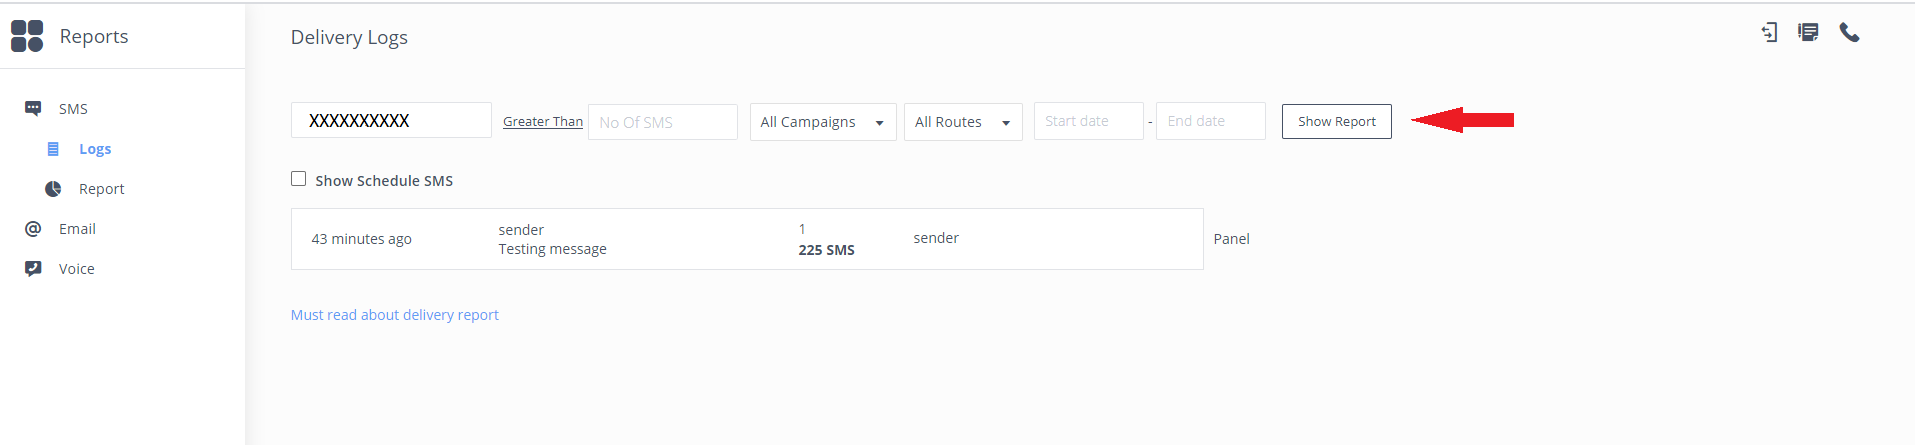Go to Logs in the sidebar
This screenshot has width=1915, height=445.
pyautogui.click(x=95, y=149)
